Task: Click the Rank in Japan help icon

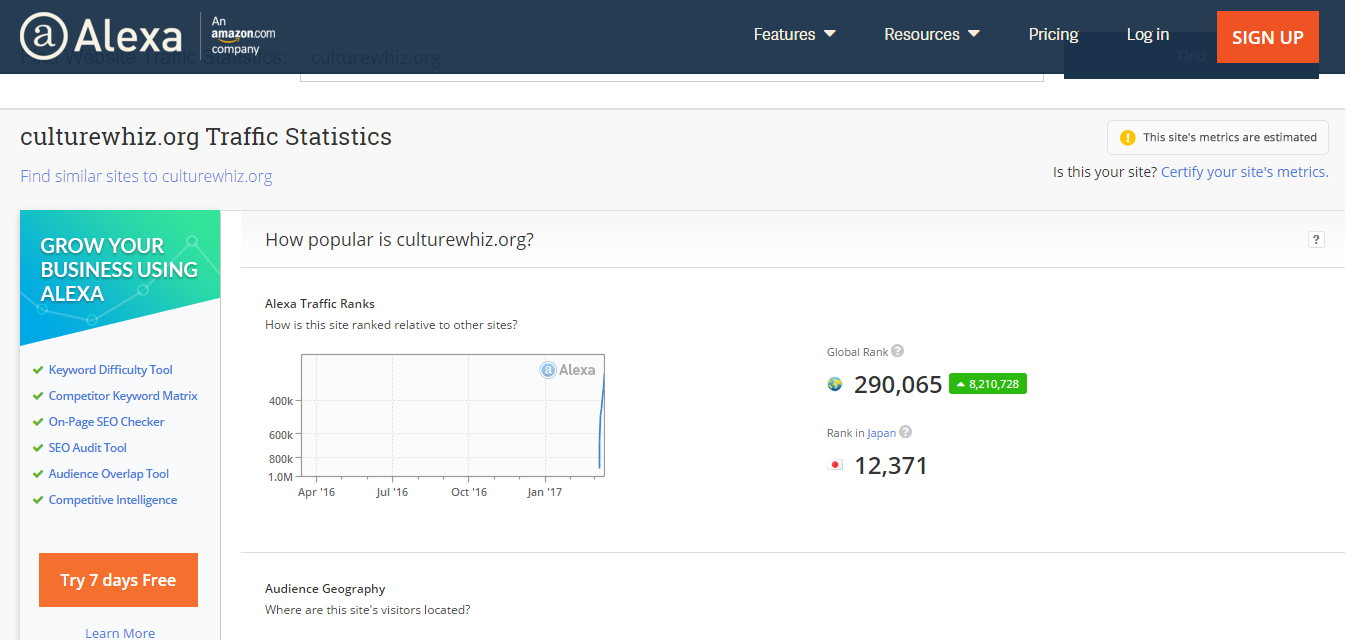Action: point(905,432)
